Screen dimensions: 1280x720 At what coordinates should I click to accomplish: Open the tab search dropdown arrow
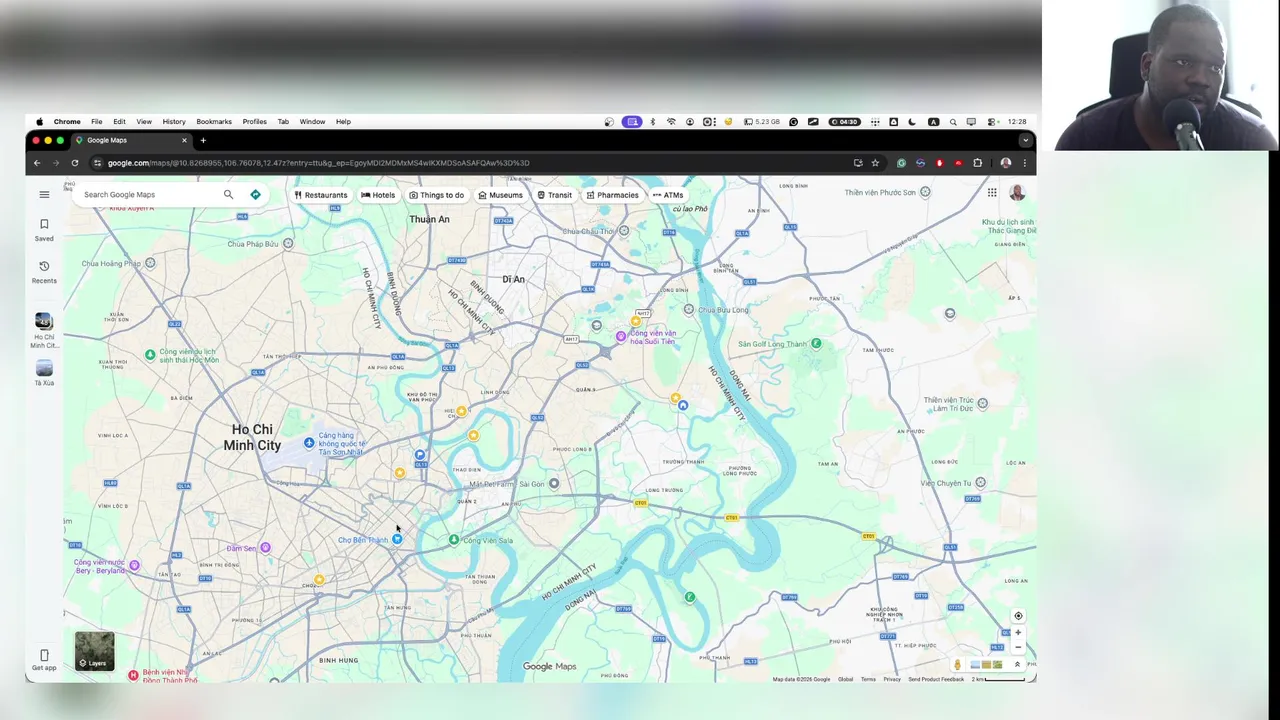point(1025,140)
